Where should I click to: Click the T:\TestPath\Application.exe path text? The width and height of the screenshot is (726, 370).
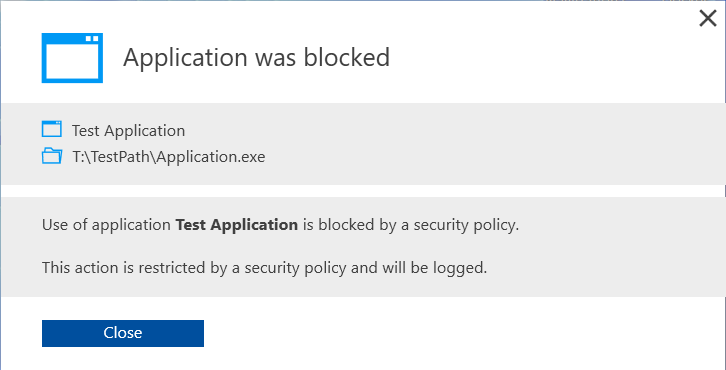click(x=169, y=157)
